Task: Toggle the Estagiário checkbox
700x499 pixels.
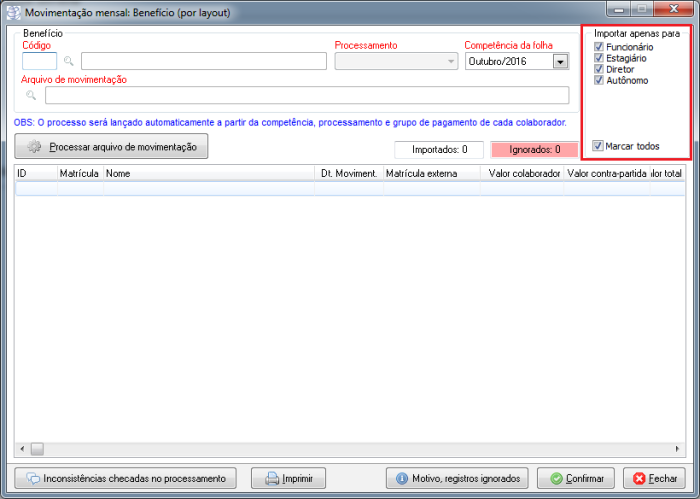Action: pos(599,58)
